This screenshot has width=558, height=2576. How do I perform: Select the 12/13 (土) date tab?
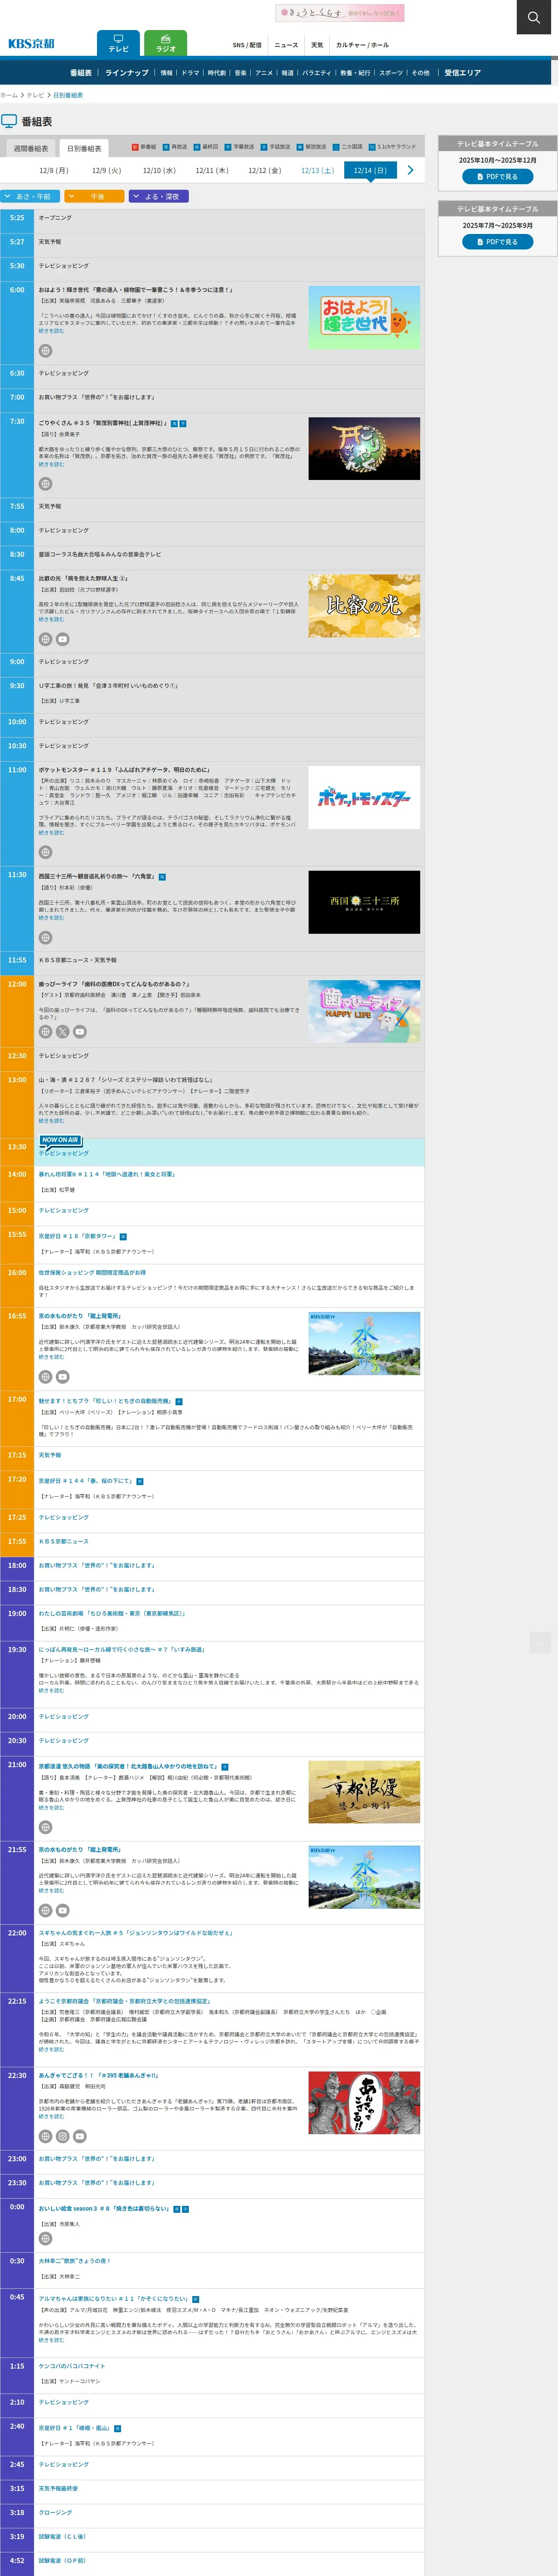pyautogui.click(x=317, y=170)
